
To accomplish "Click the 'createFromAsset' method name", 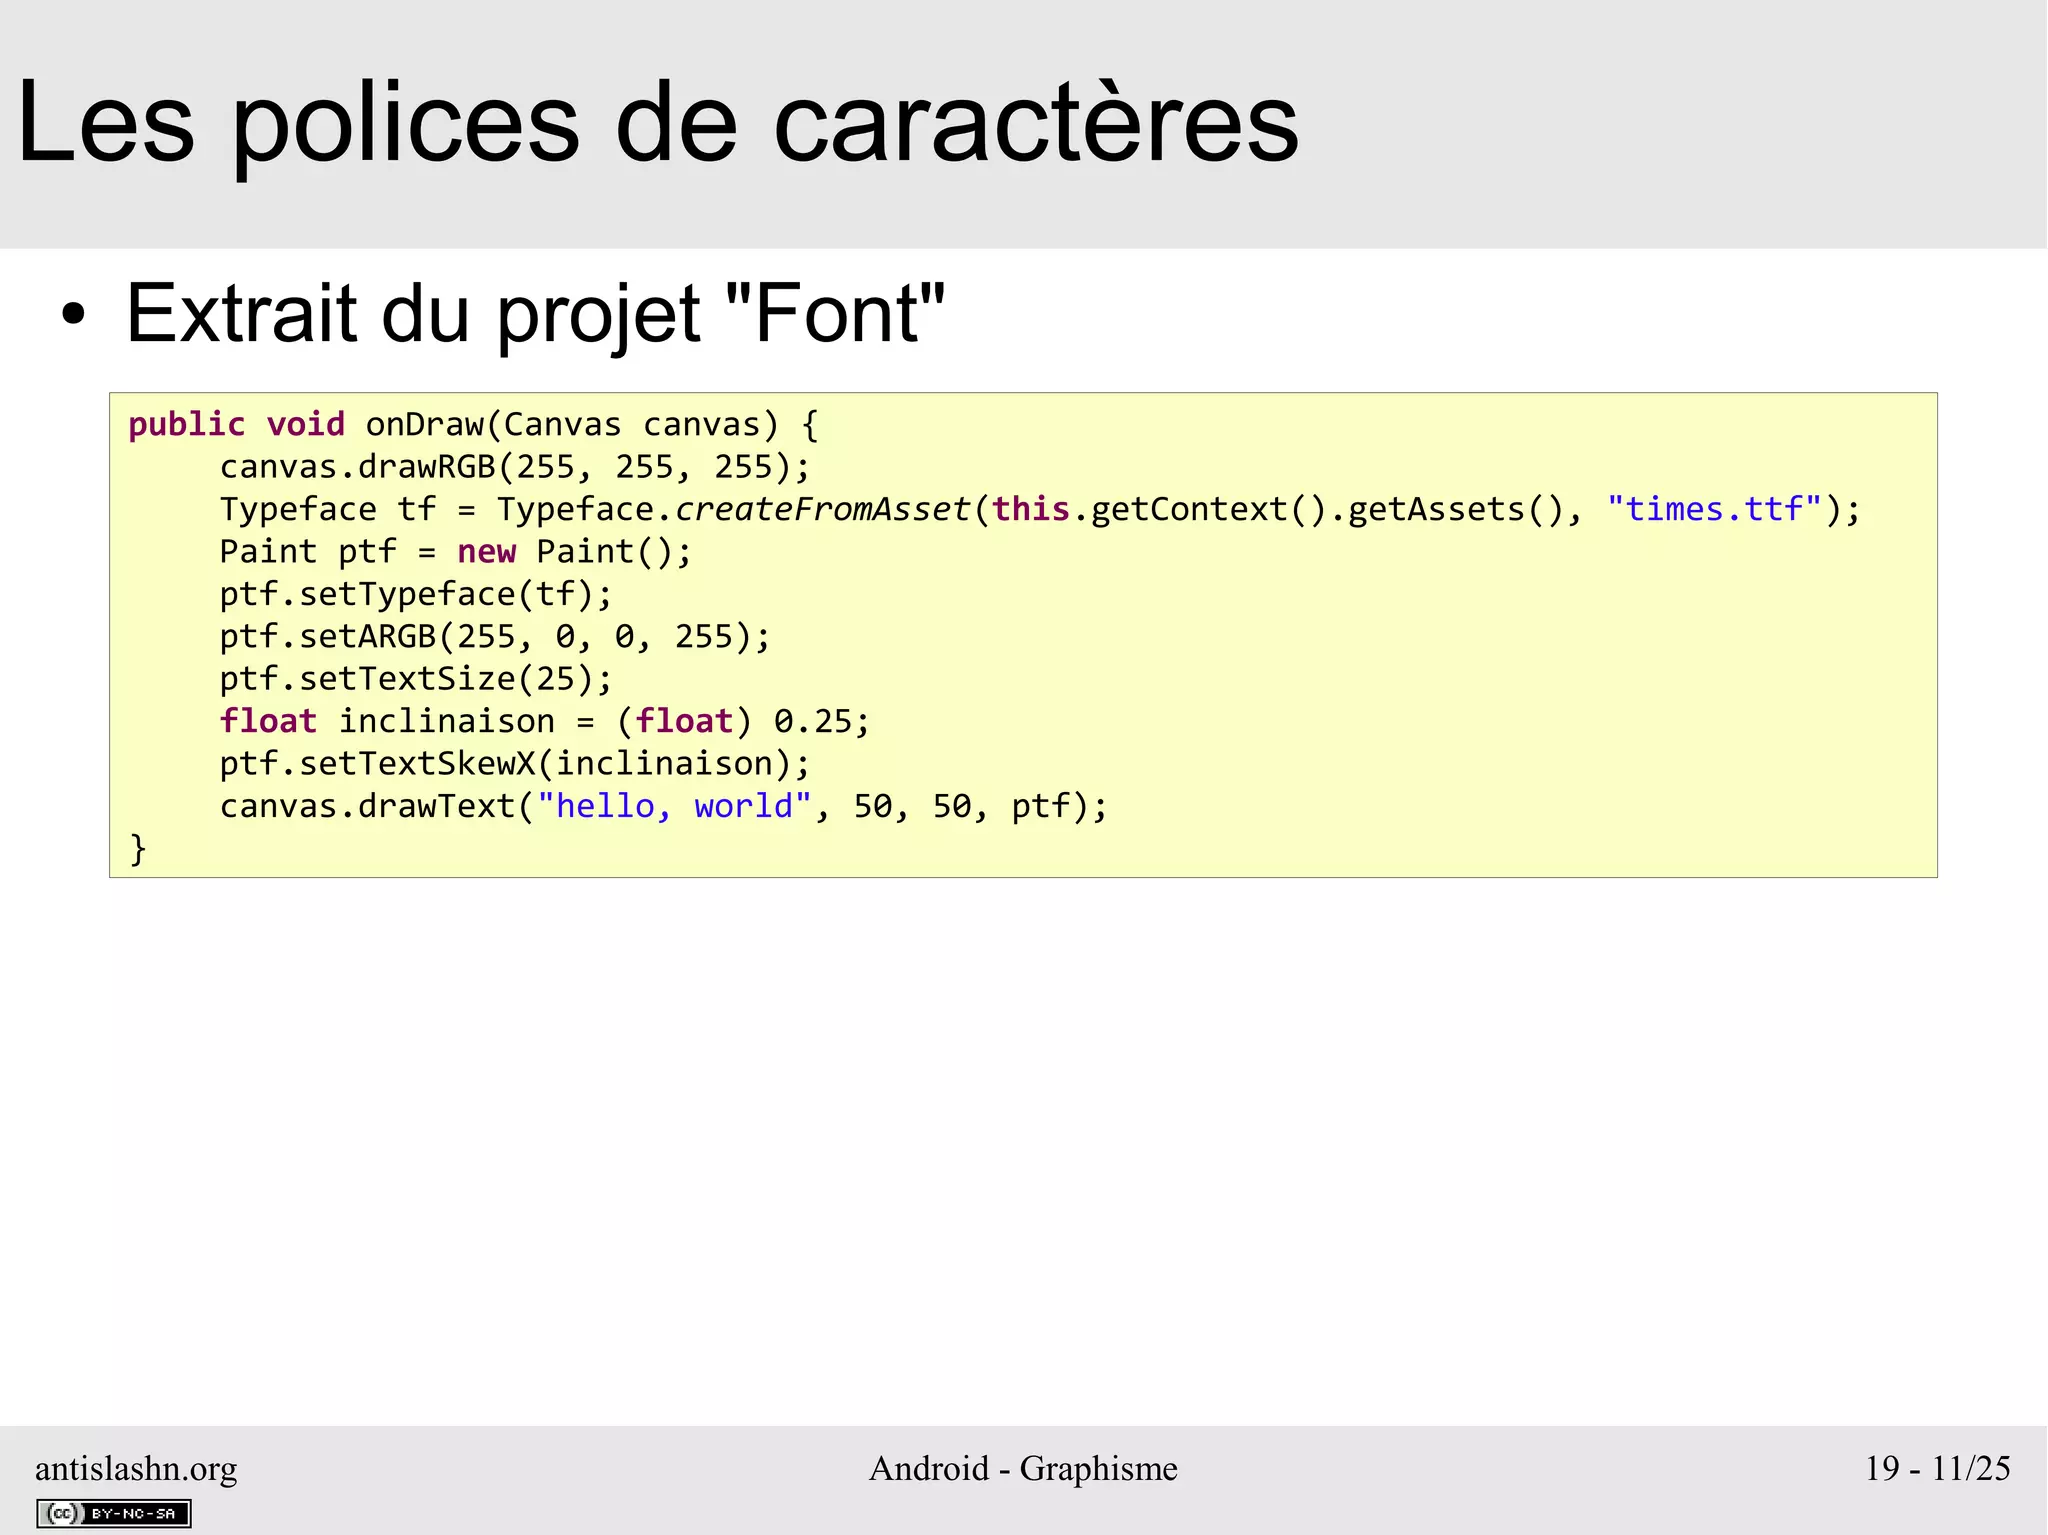I will point(822,509).
